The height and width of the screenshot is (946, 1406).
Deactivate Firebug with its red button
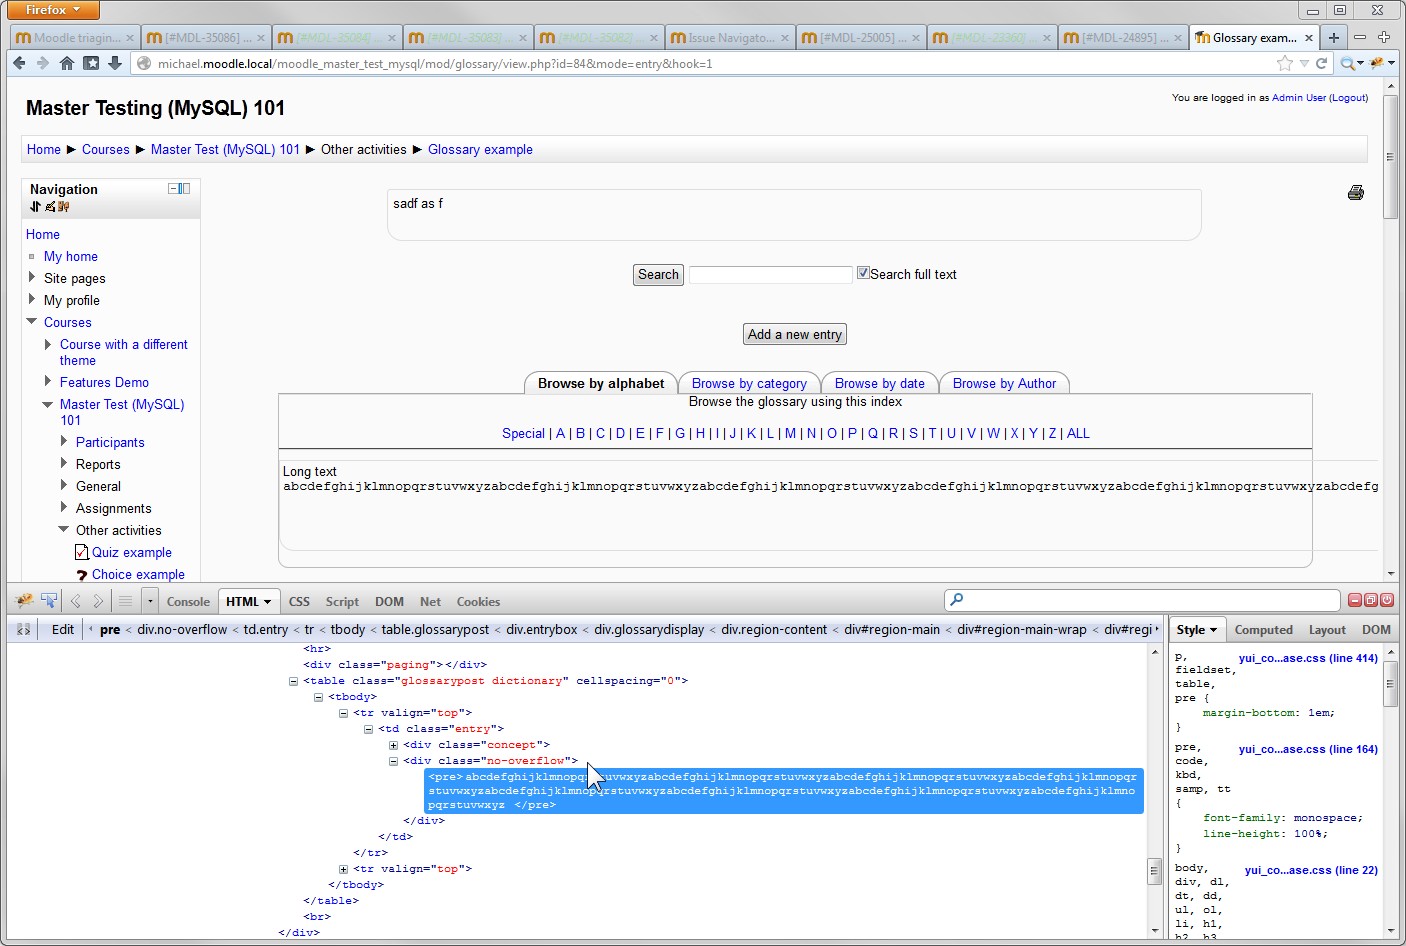point(1387,600)
